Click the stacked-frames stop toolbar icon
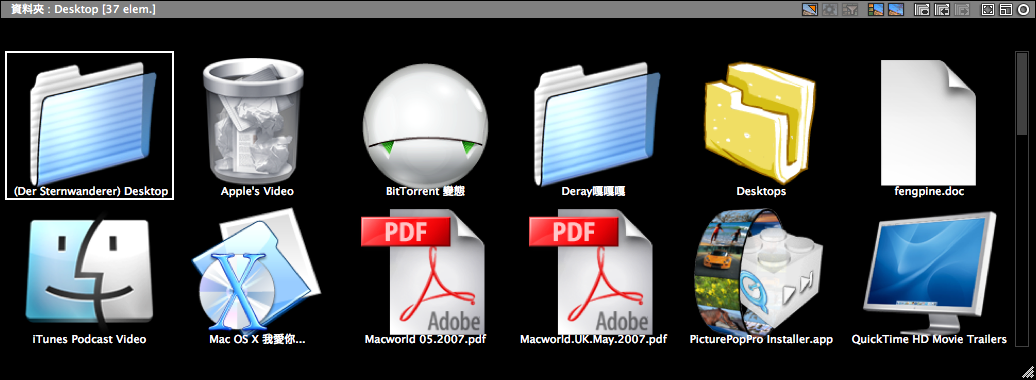Image resolution: width=1036 pixels, height=380 pixels. [922, 9]
